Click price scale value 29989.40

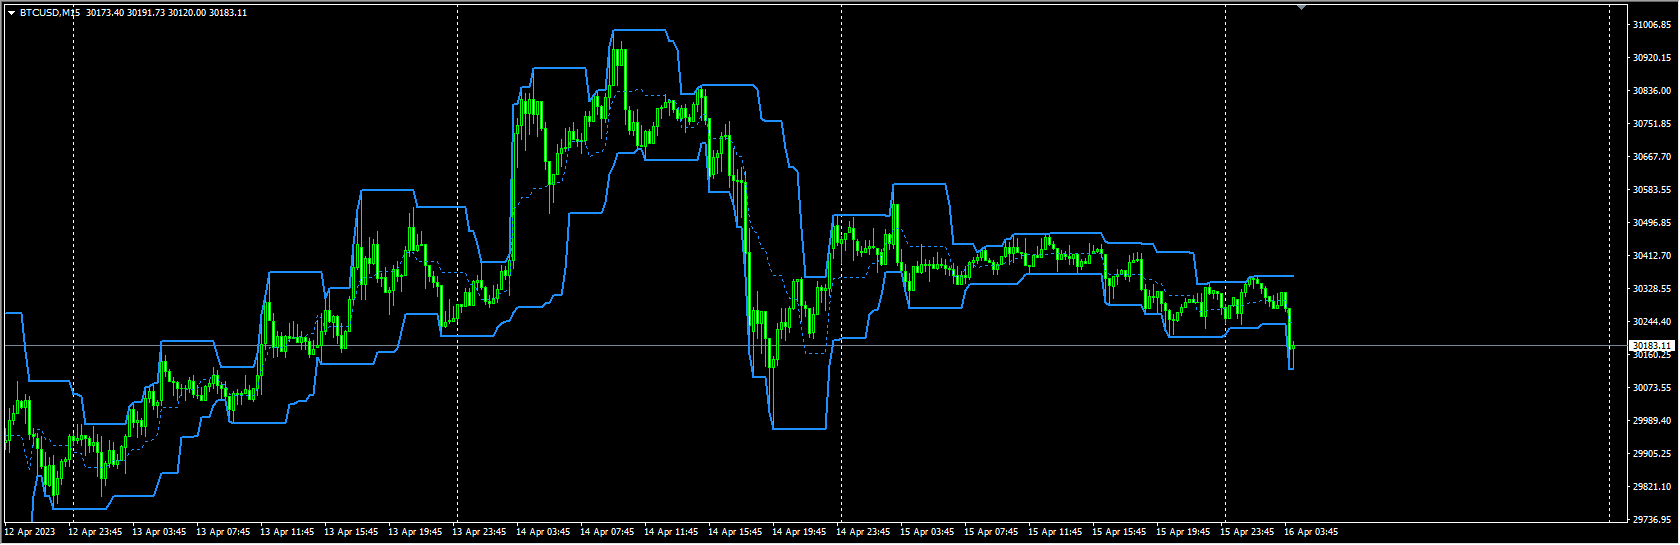click(1652, 421)
